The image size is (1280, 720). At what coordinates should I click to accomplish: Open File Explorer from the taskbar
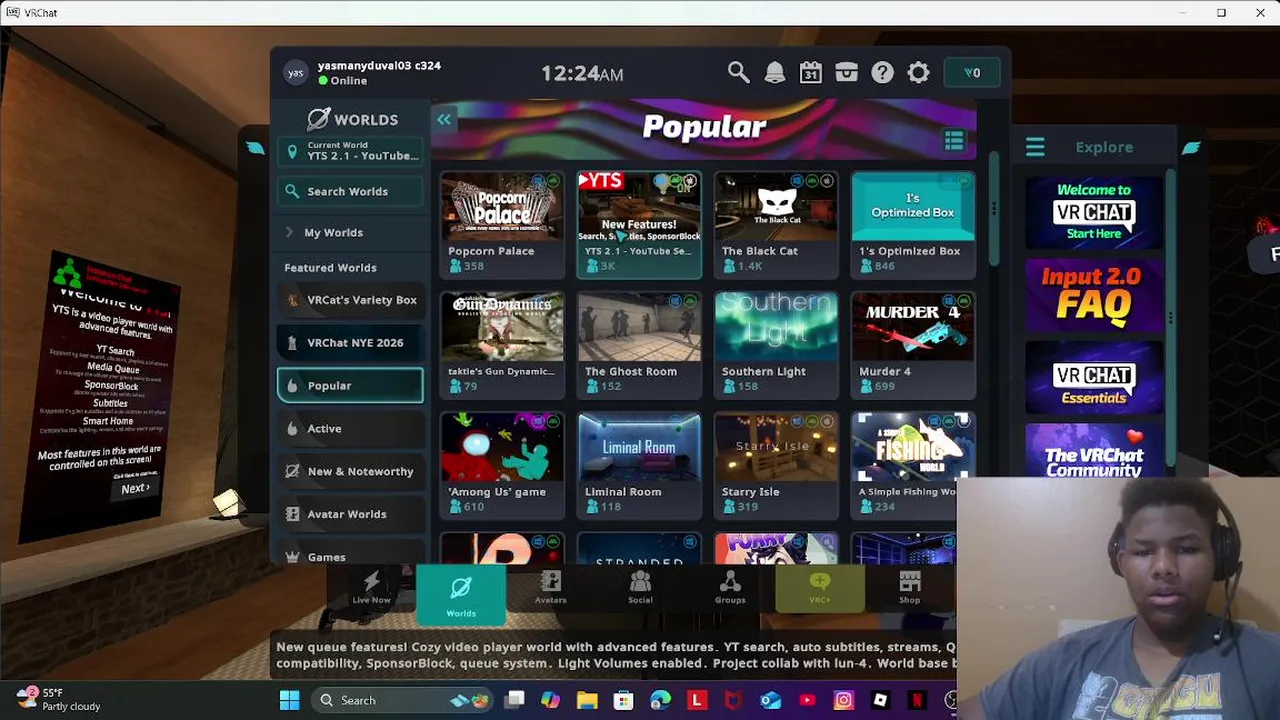pos(587,700)
